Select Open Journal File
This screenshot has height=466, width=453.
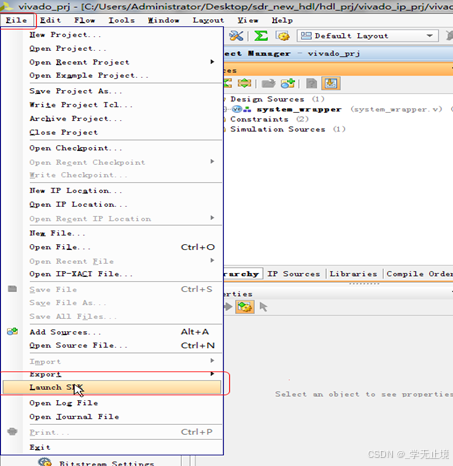pyautogui.click(x=112, y=417)
